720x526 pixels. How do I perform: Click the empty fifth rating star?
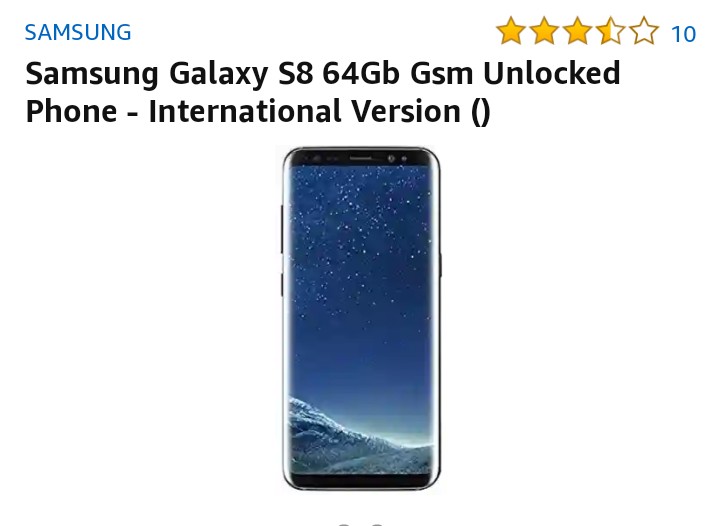point(644,31)
